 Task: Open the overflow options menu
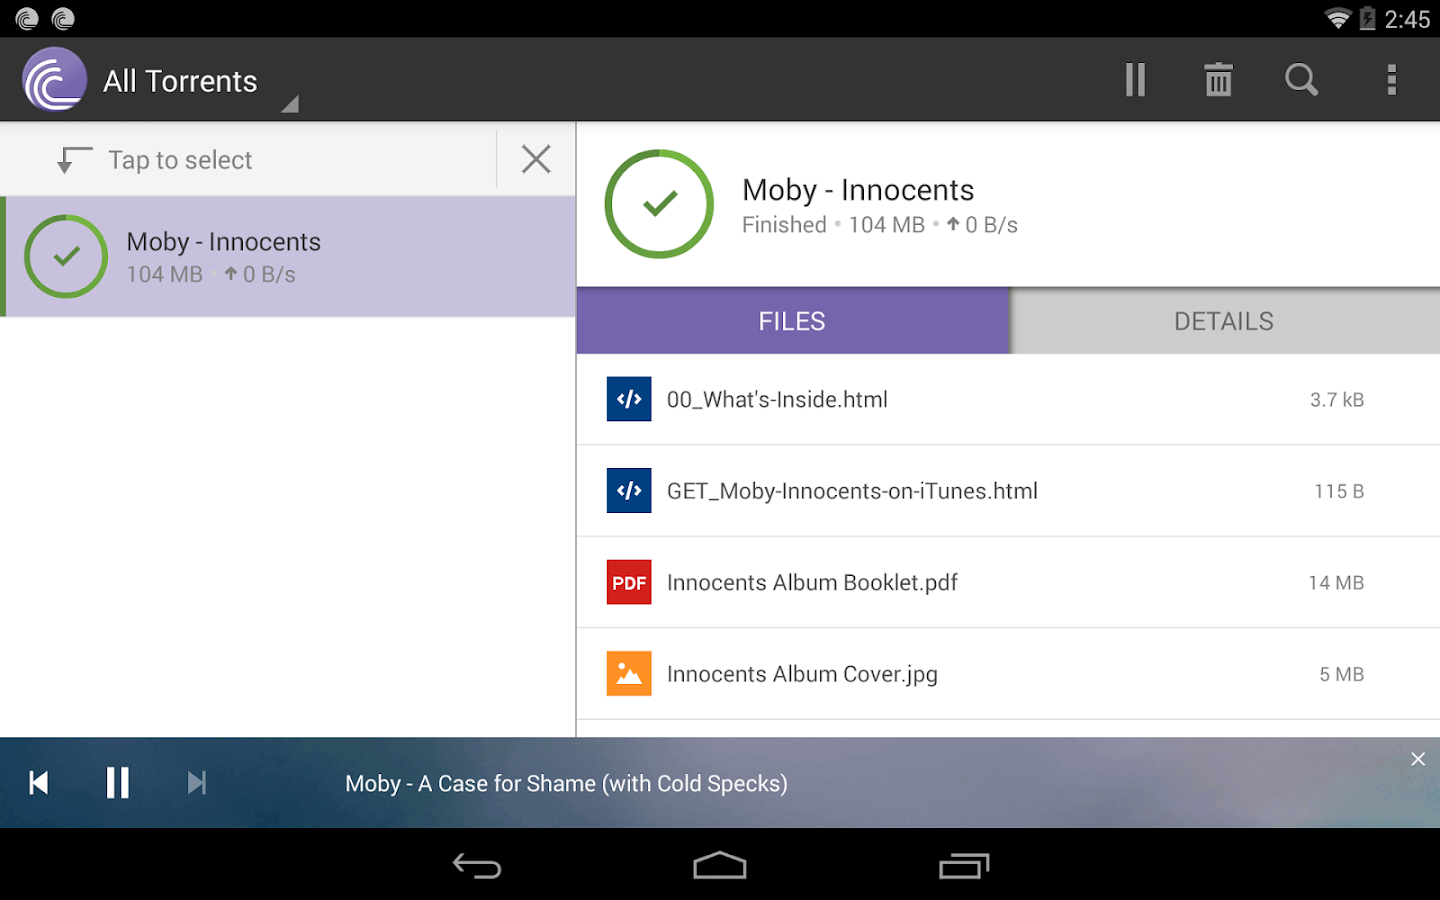1391,80
